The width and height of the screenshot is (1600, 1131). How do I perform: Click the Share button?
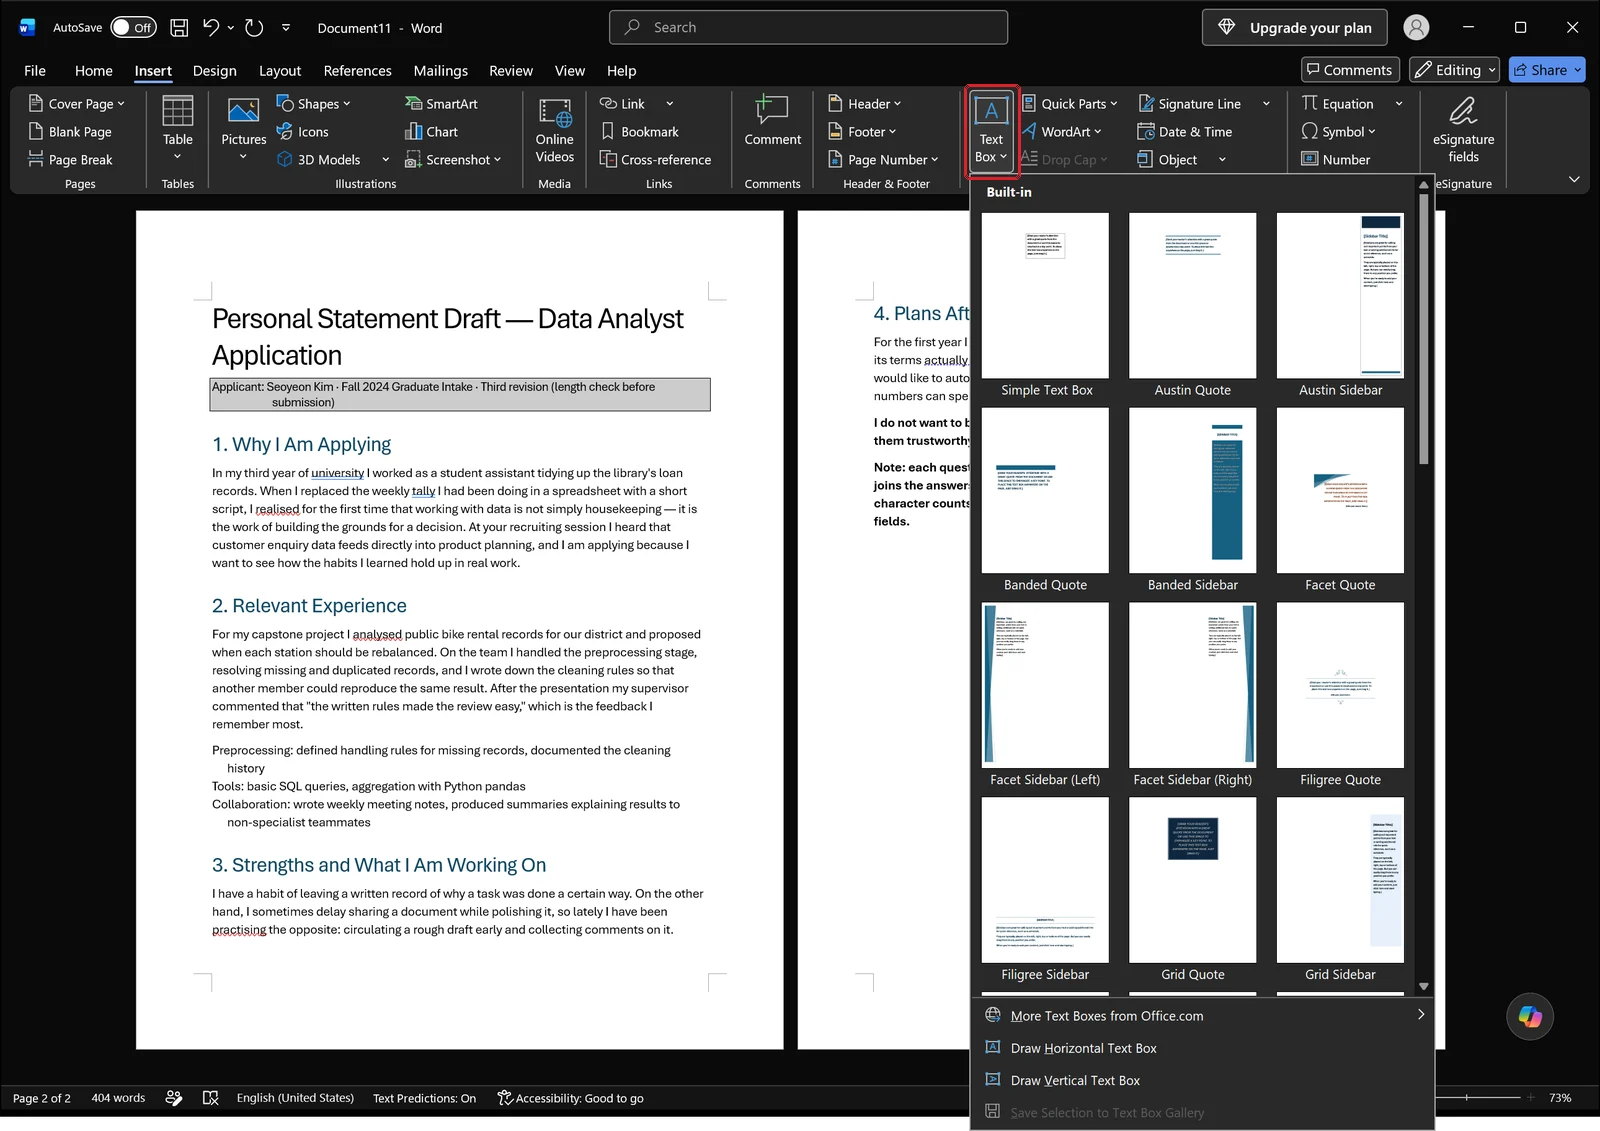pyautogui.click(x=1547, y=70)
